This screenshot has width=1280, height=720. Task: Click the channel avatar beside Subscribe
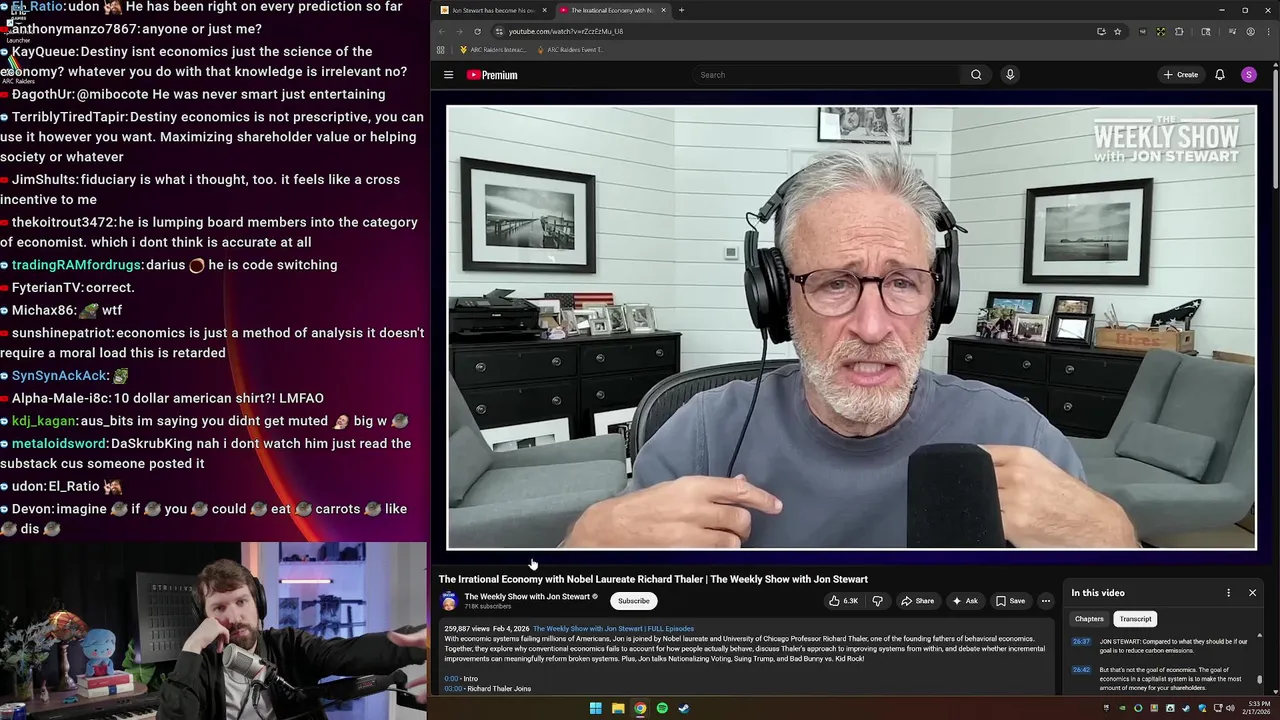[x=449, y=601]
